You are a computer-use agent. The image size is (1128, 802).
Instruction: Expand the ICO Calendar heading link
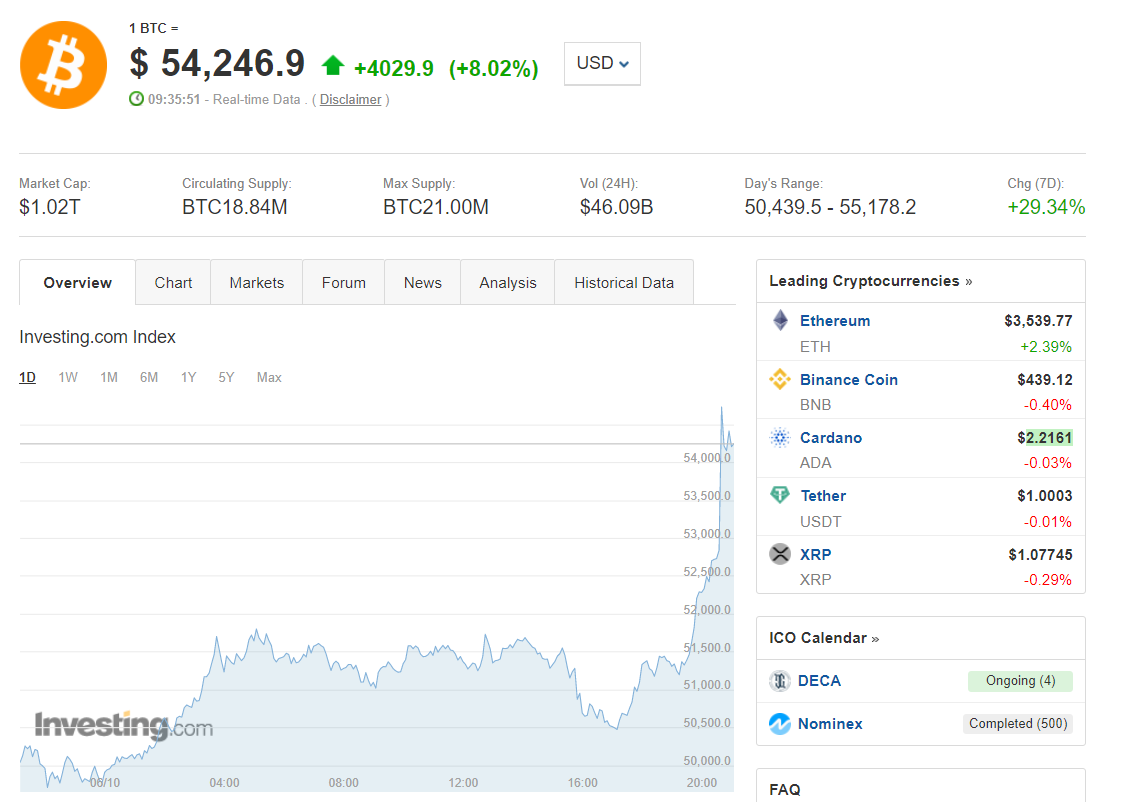point(824,638)
